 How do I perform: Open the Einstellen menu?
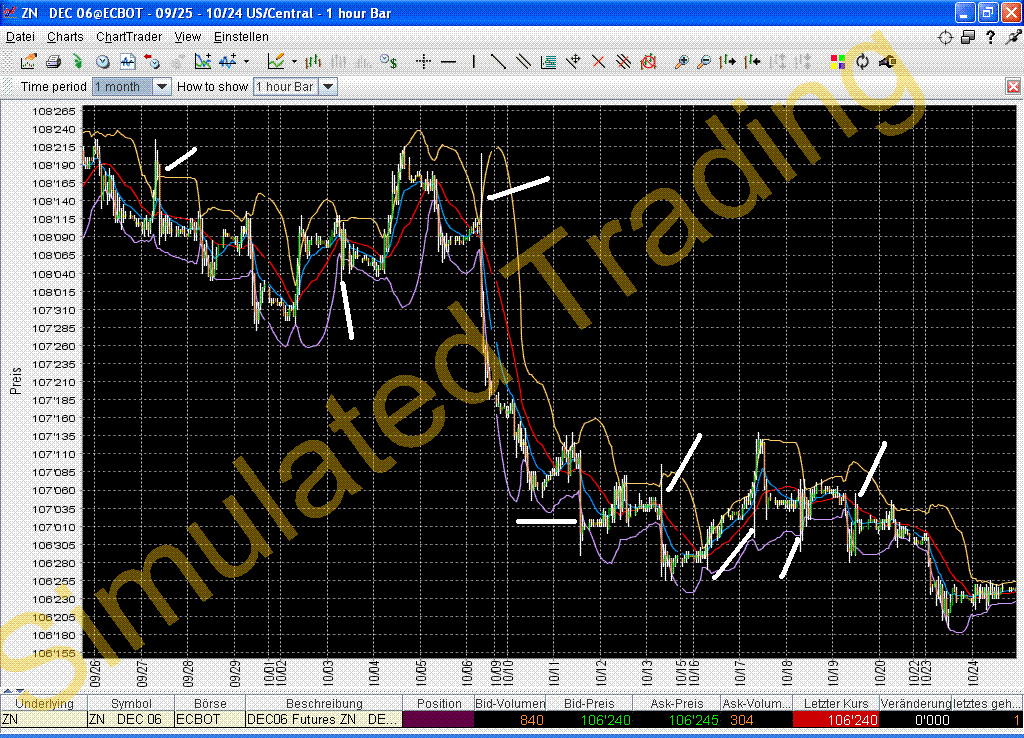(241, 37)
